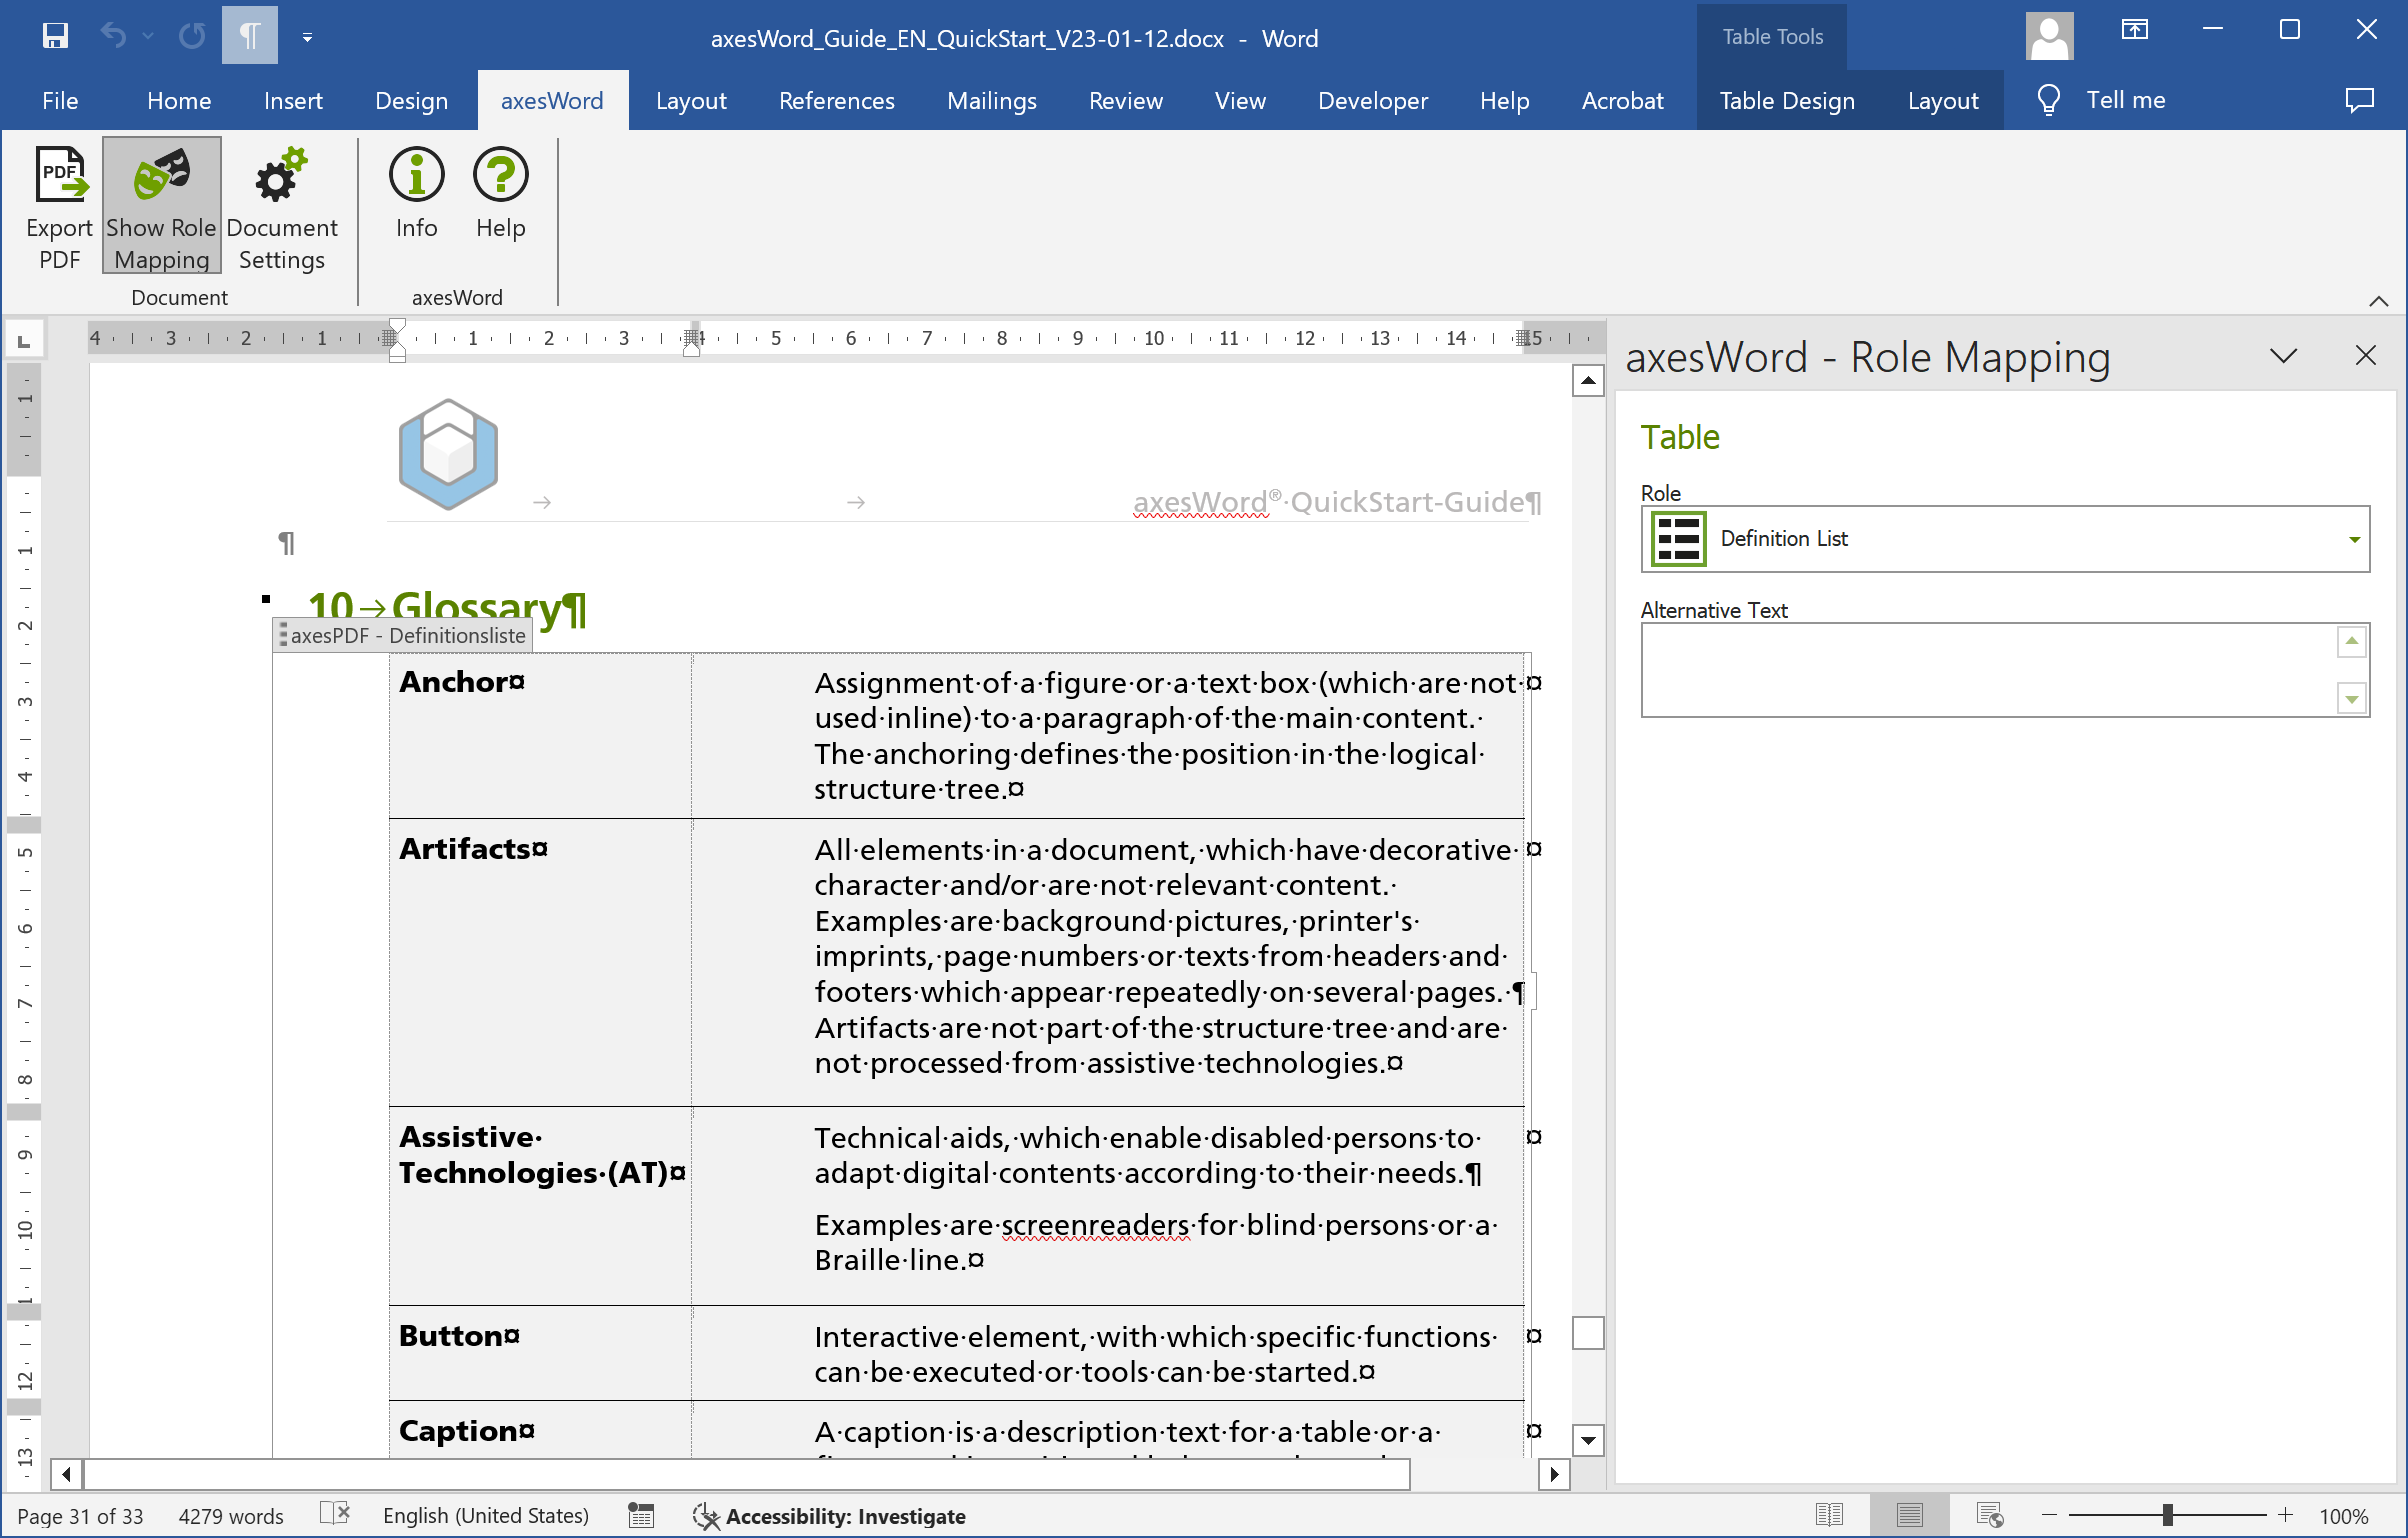Switch to the Home tab
The image size is (2408, 1538).
click(x=179, y=101)
